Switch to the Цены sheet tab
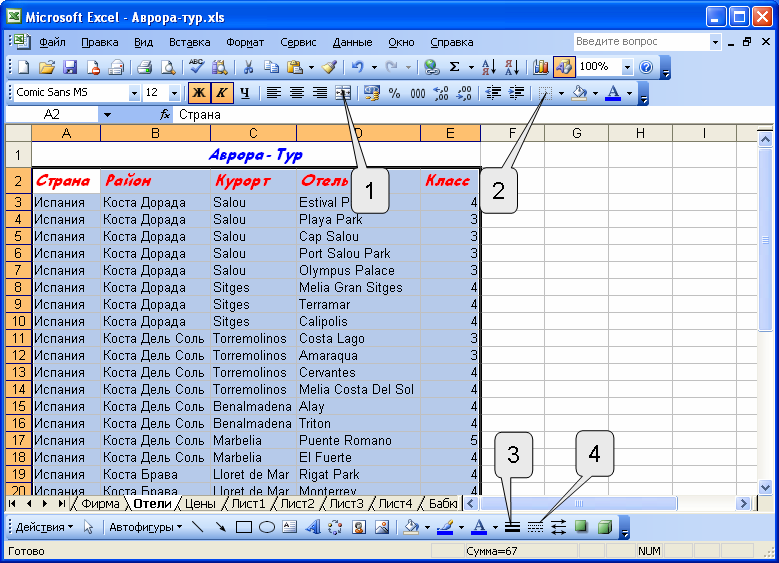This screenshot has width=779, height=563. pyautogui.click(x=200, y=504)
